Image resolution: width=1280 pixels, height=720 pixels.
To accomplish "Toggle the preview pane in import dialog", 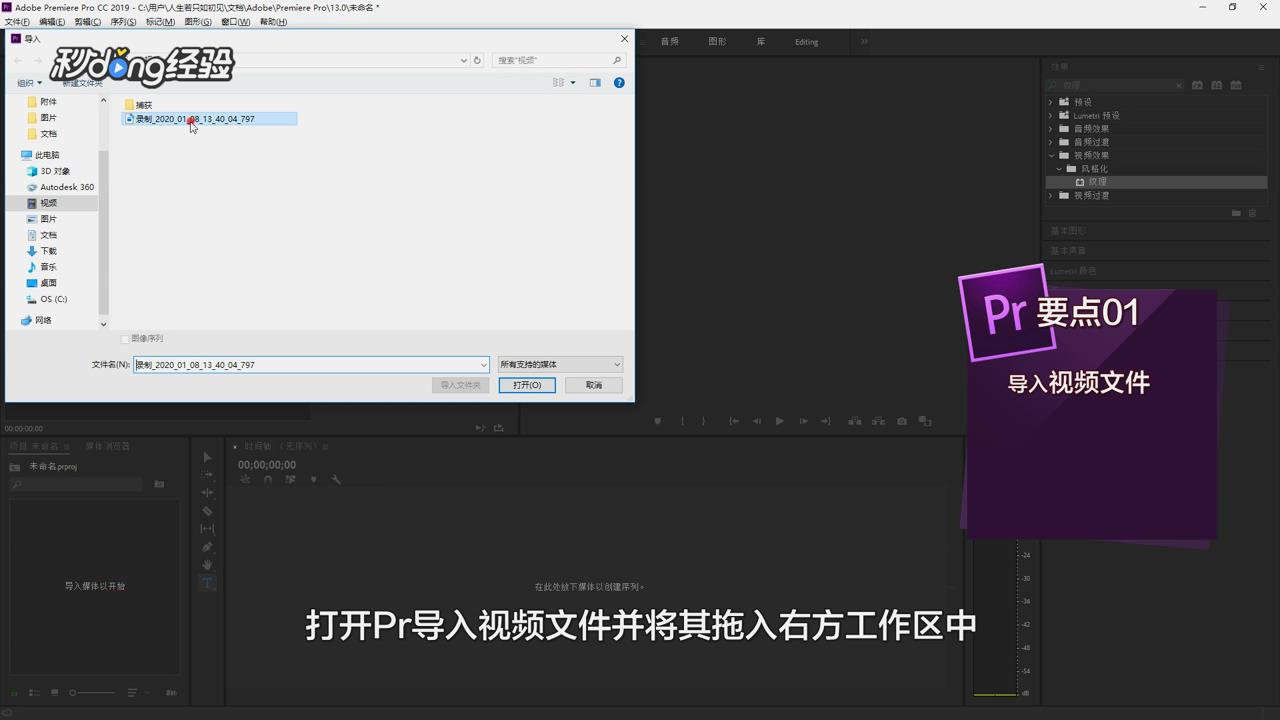I will pos(595,83).
